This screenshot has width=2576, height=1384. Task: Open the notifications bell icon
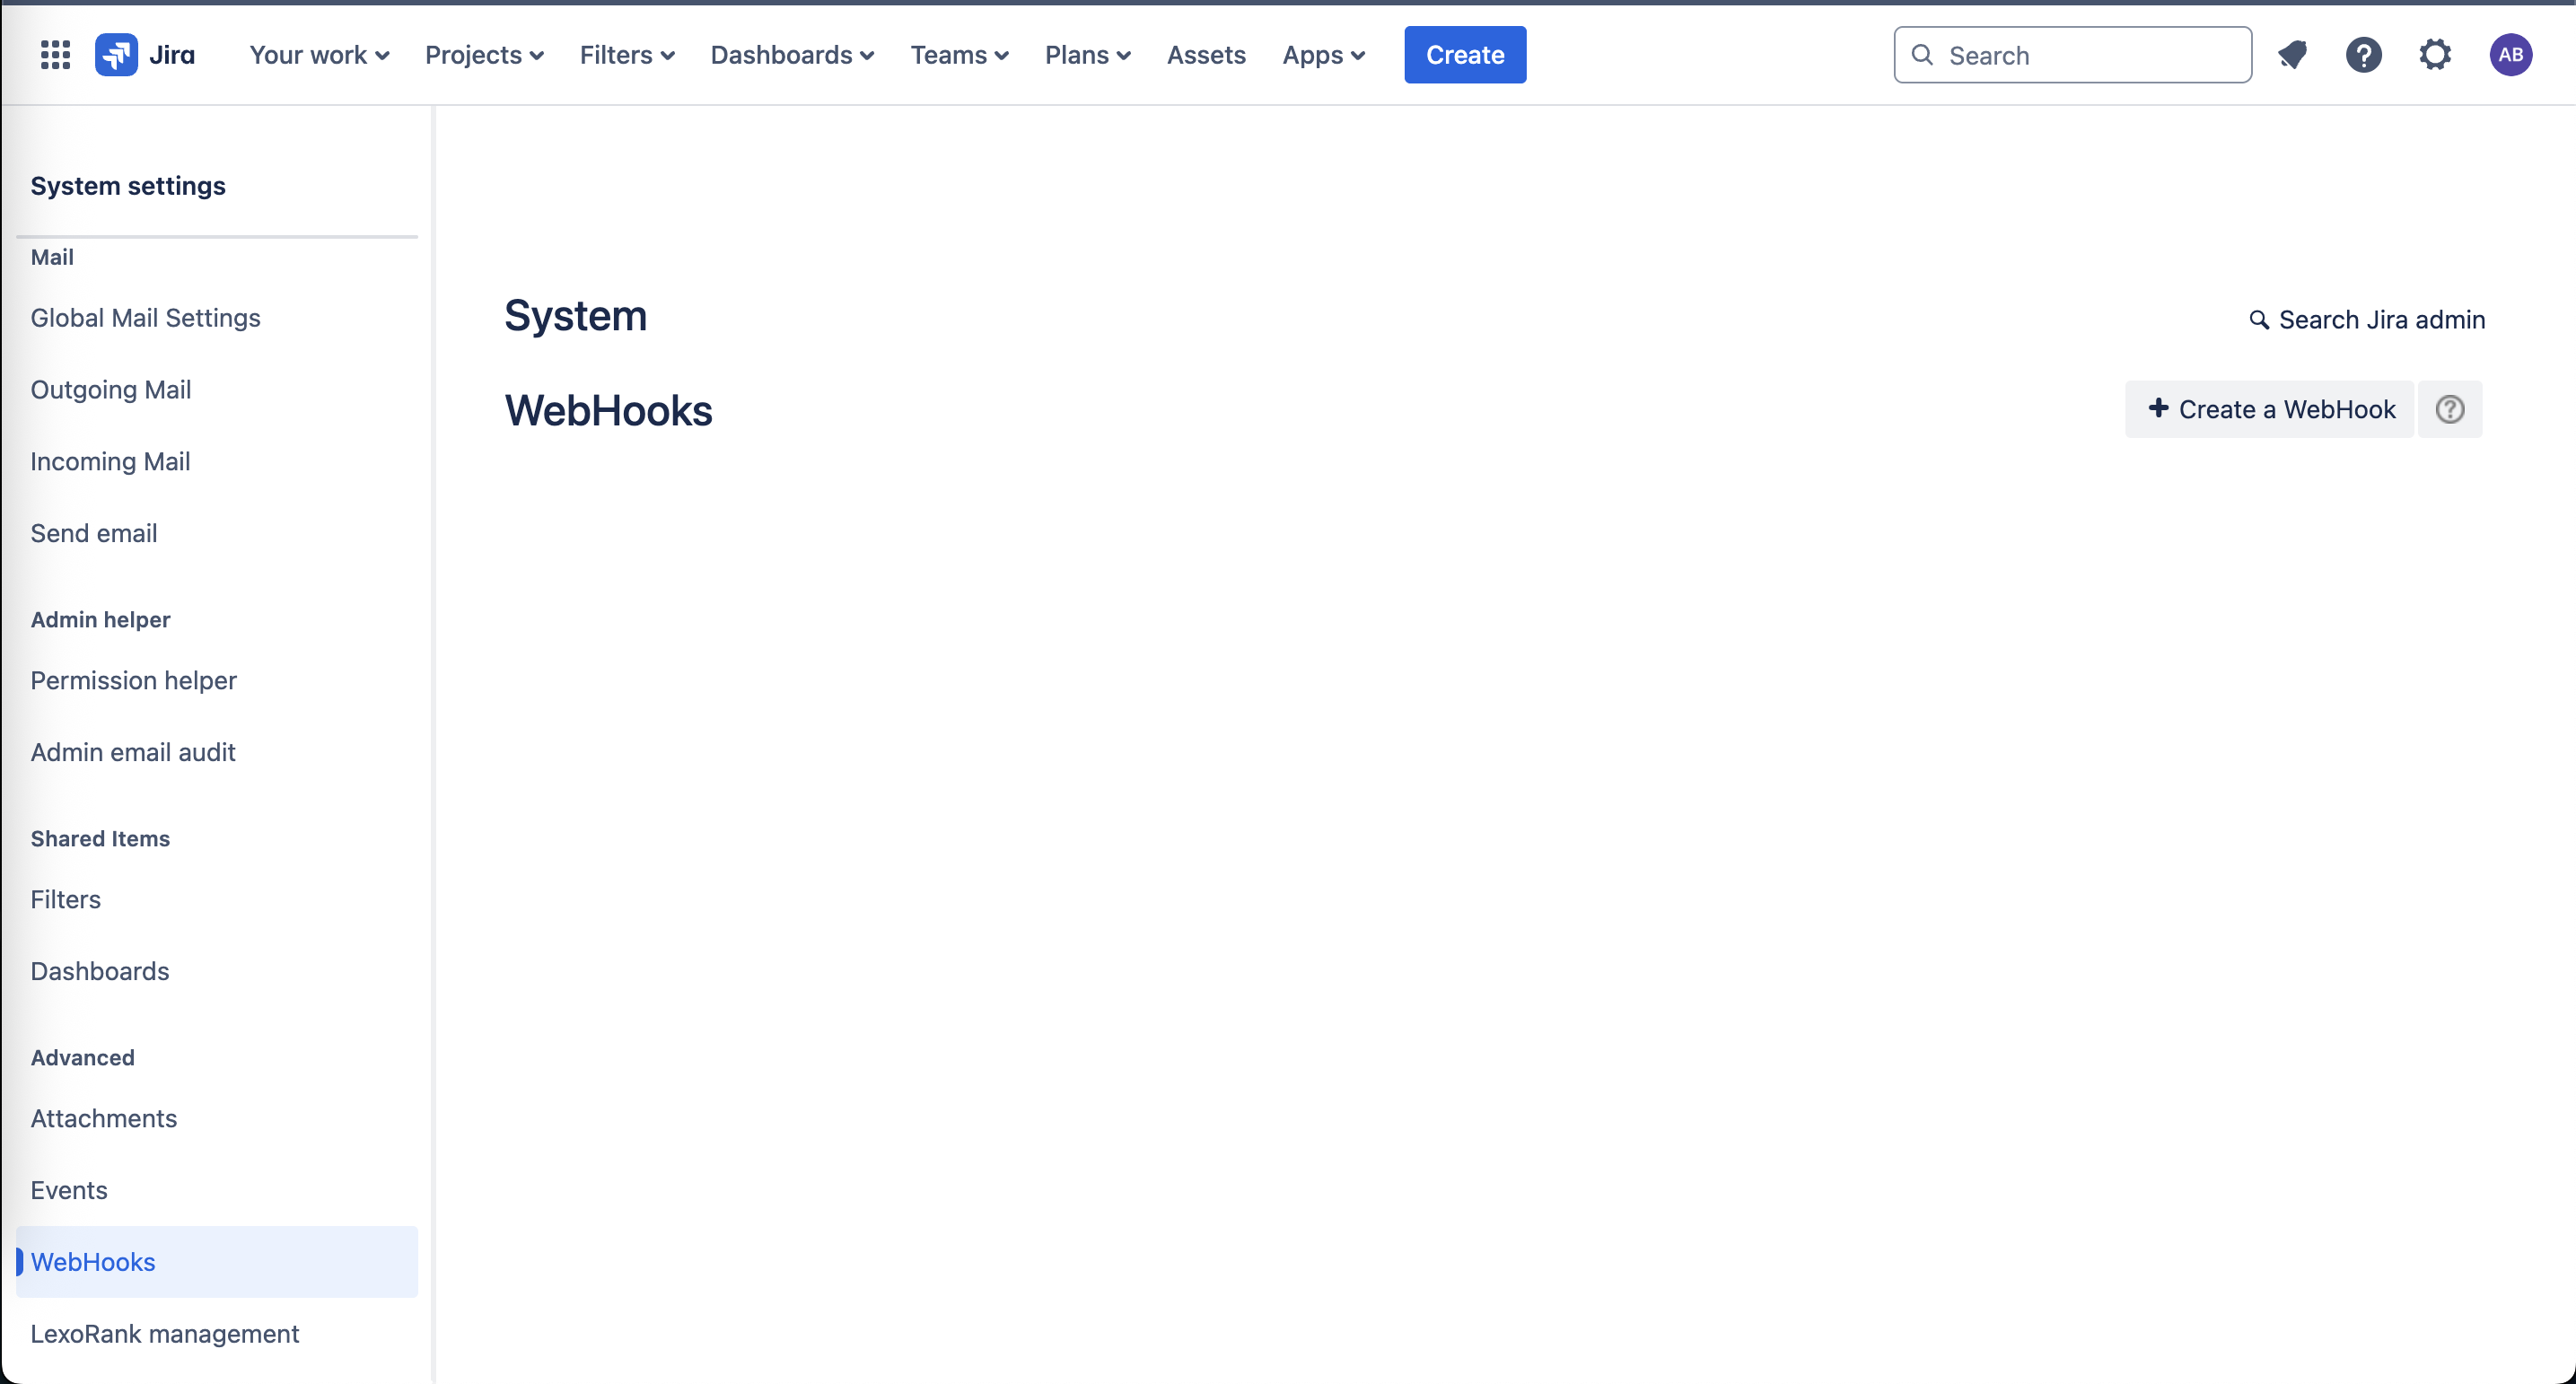pos(2292,55)
